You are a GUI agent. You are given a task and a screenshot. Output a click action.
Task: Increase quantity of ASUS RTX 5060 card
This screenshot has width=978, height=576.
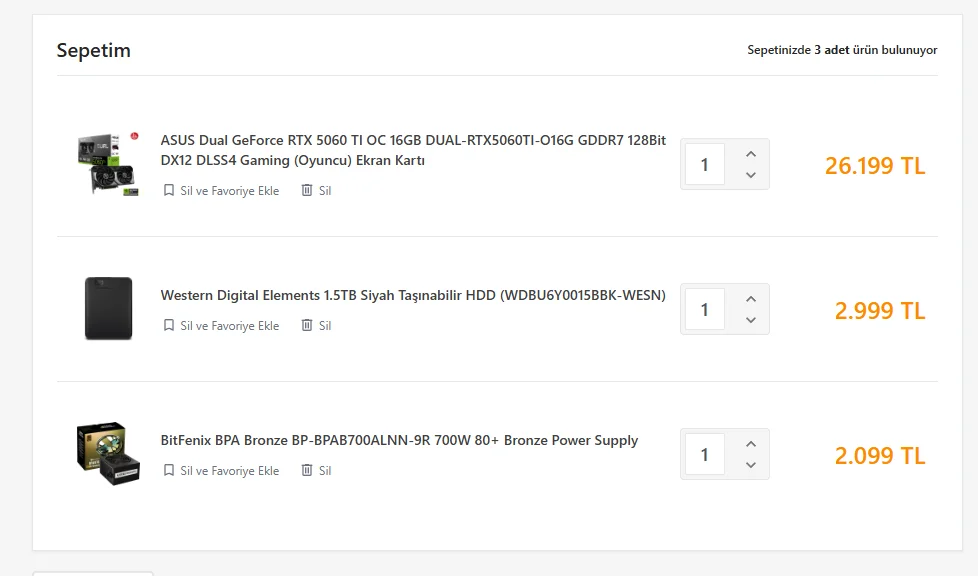pos(751,154)
